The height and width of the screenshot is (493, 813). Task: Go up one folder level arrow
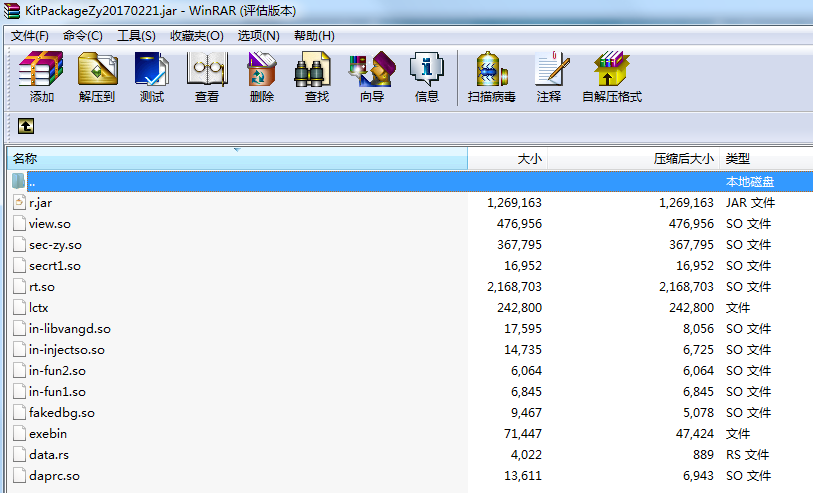point(26,126)
